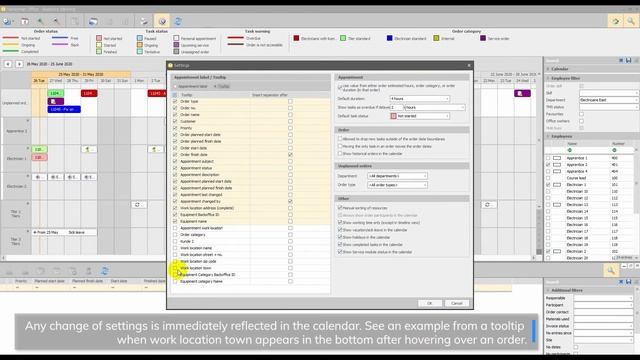Image resolution: width=640 pixels, height=360 pixels.
Task: Toggle separator after Order finish date
Action: (x=290, y=155)
